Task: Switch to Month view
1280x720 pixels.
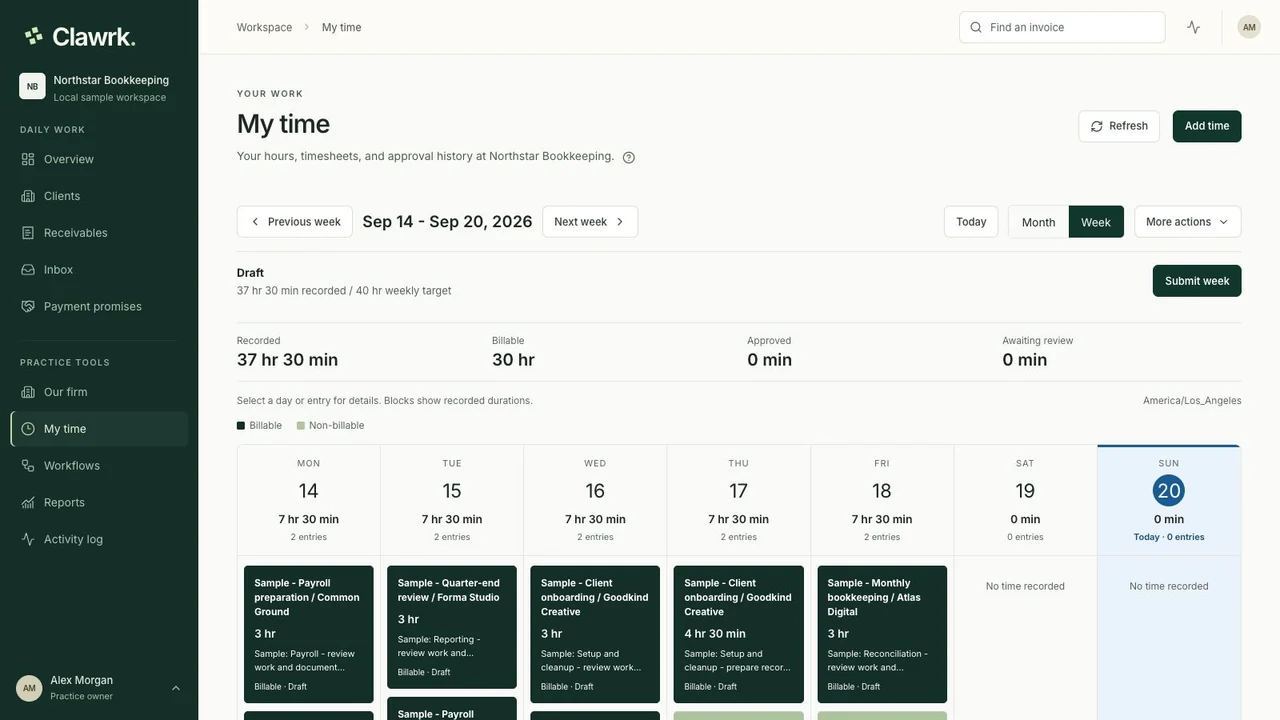Action: point(1038,222)
